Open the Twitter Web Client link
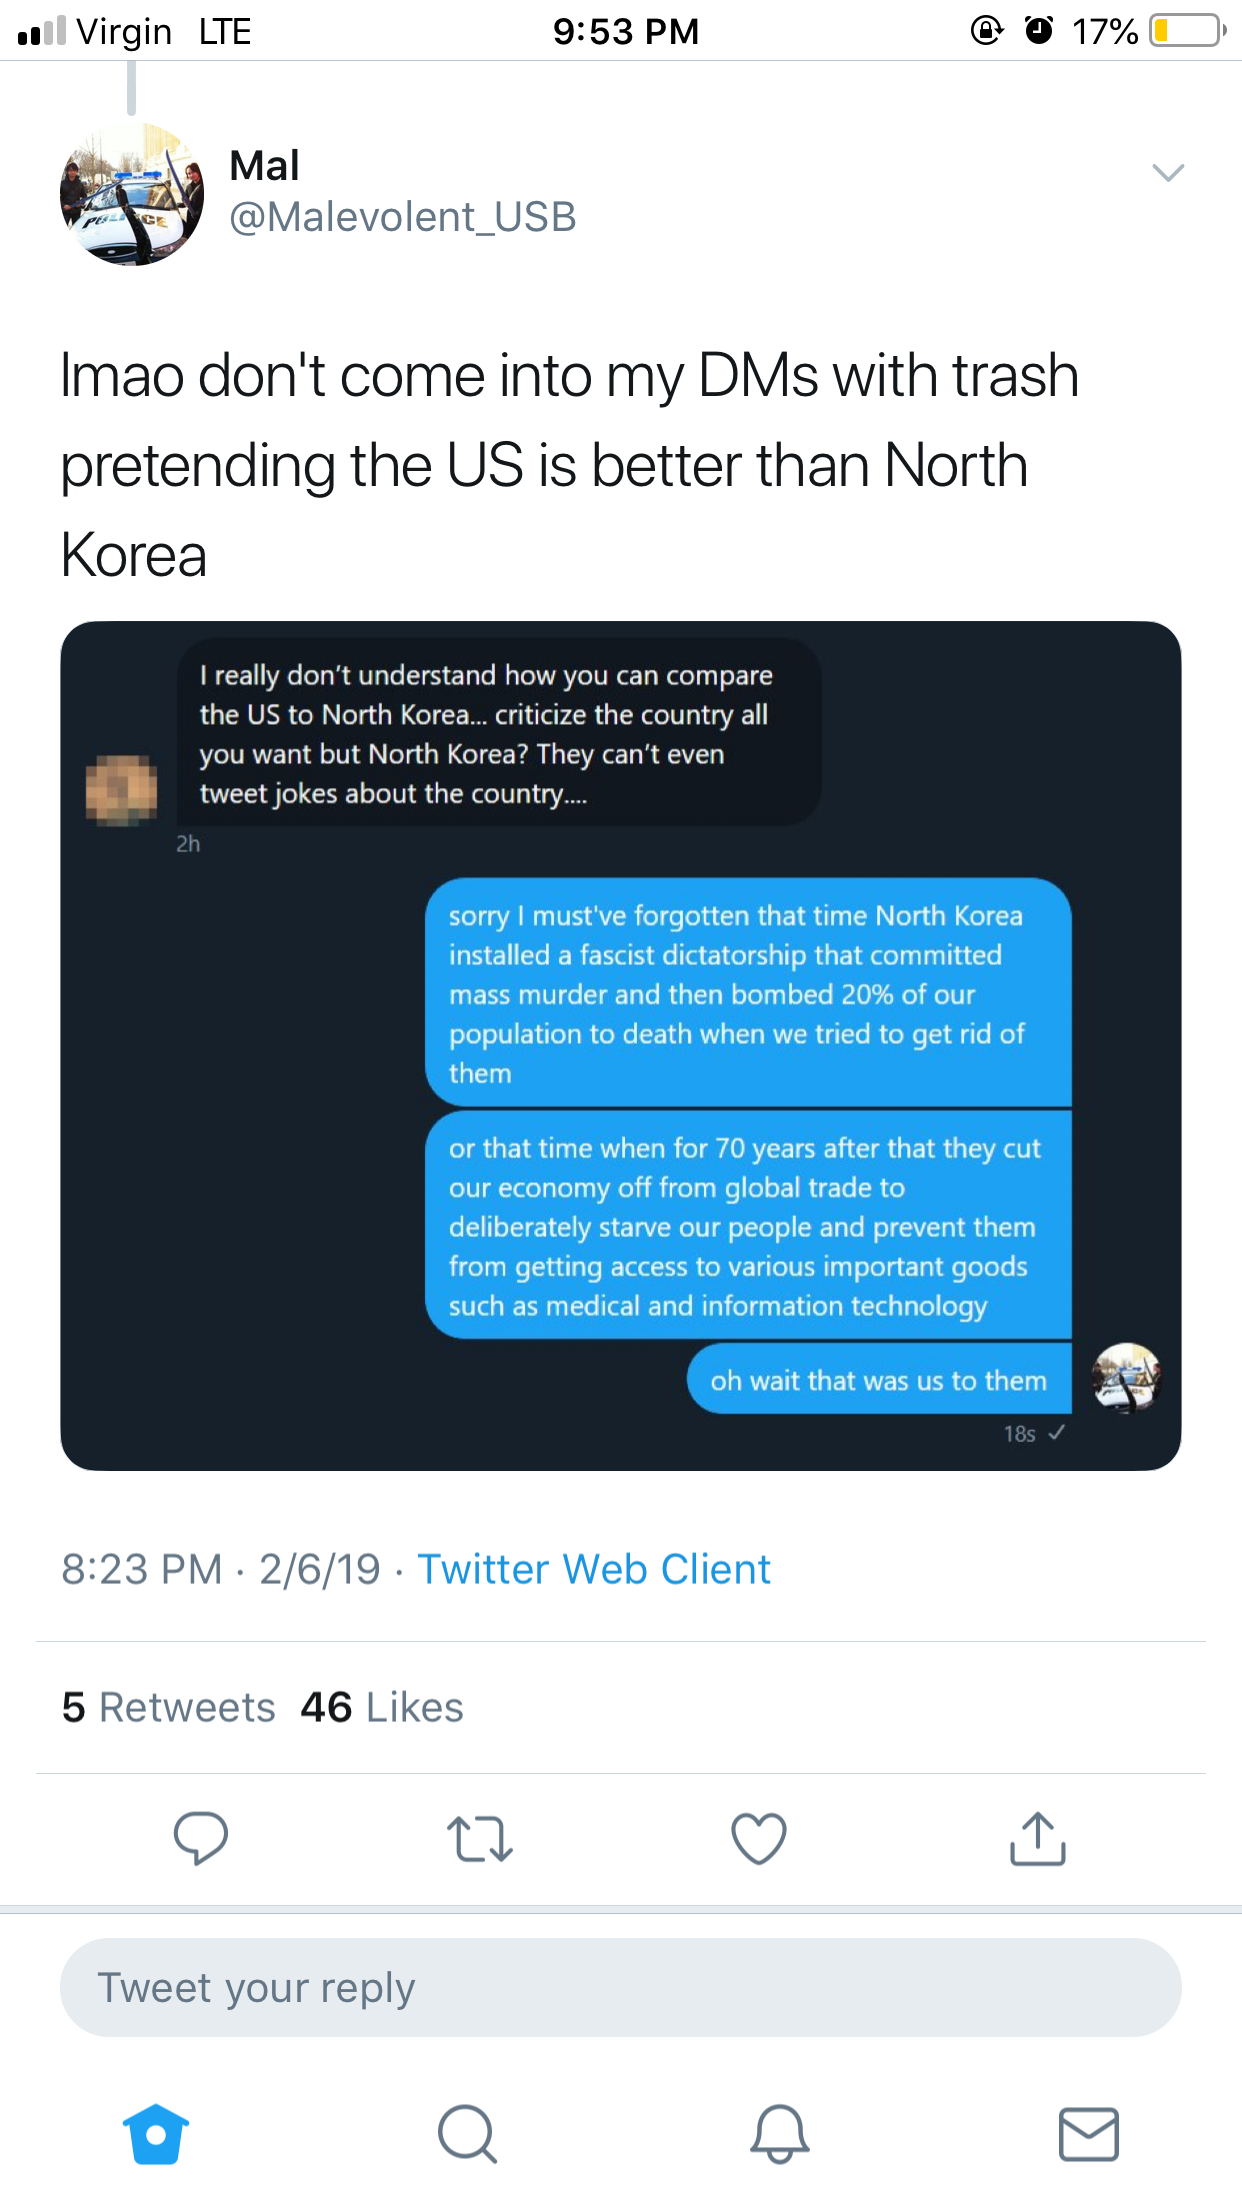Viewport: 1242px width, 2208px height. 594,1569
